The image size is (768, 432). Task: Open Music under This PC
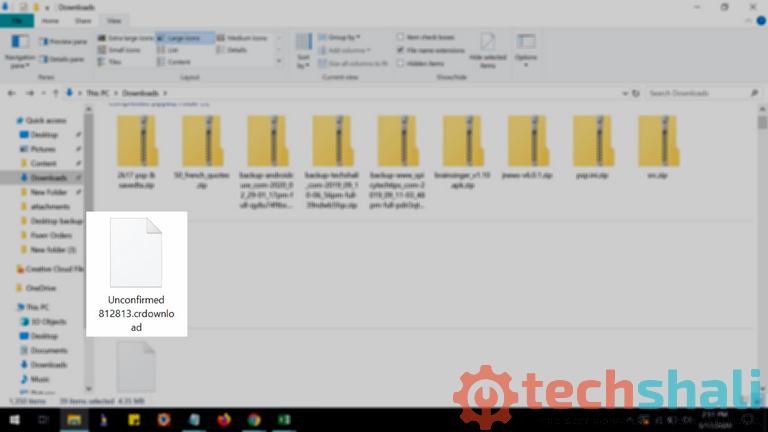(x=39, y=379)
